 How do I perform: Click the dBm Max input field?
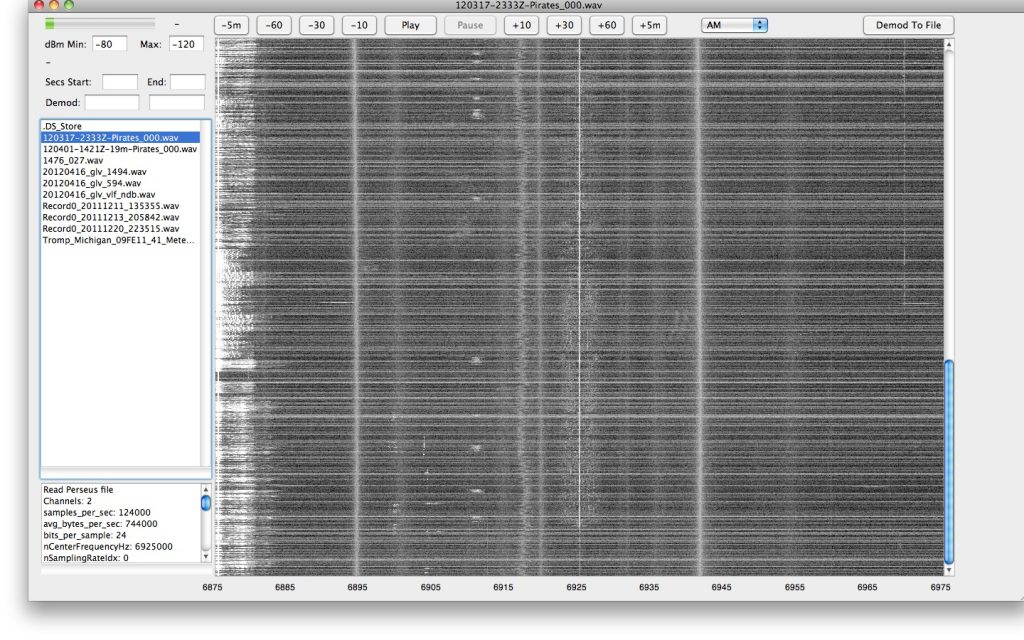pyautogui.click(x=186, y=44)
